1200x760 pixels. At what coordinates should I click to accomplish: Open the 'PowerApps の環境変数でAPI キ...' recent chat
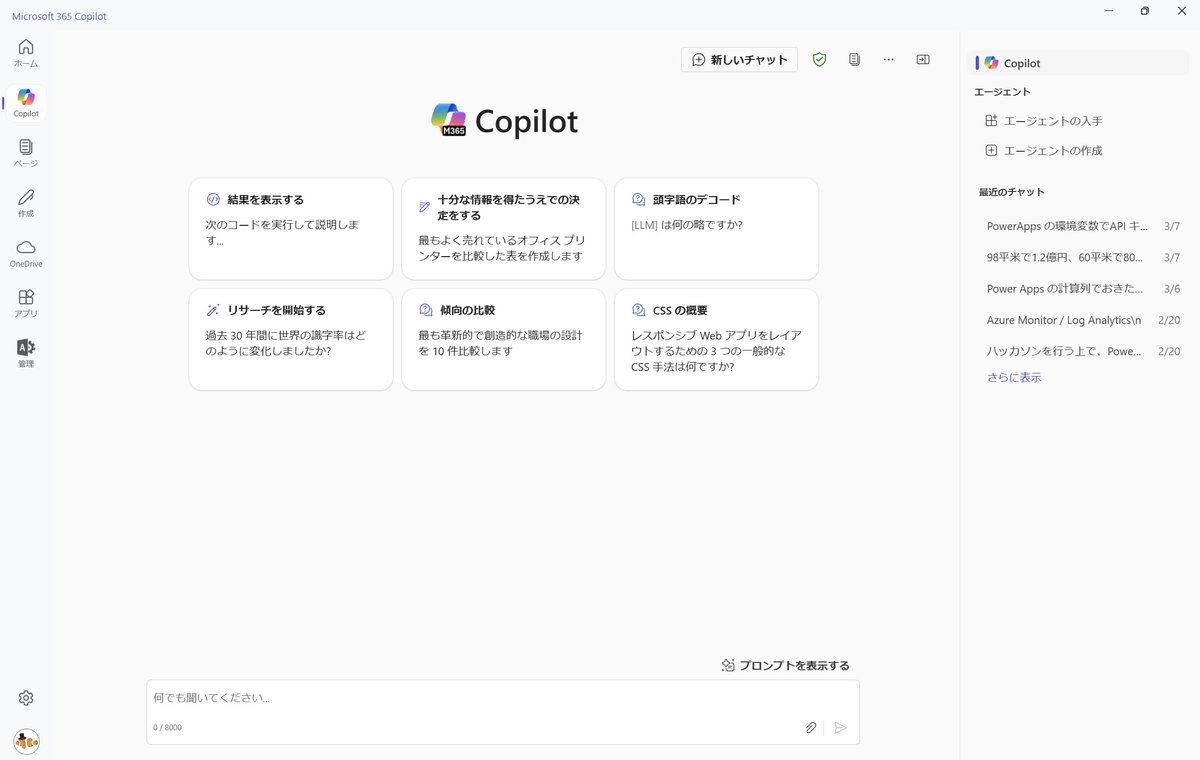click(x=1065, y=226)
